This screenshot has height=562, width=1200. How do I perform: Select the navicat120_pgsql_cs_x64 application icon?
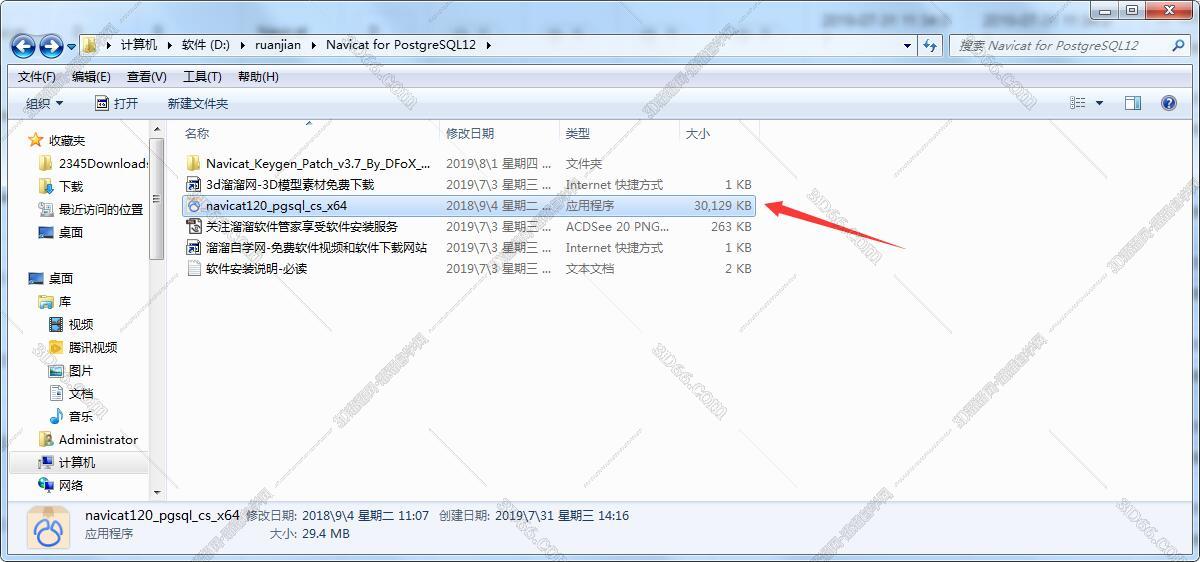point(194,205)
